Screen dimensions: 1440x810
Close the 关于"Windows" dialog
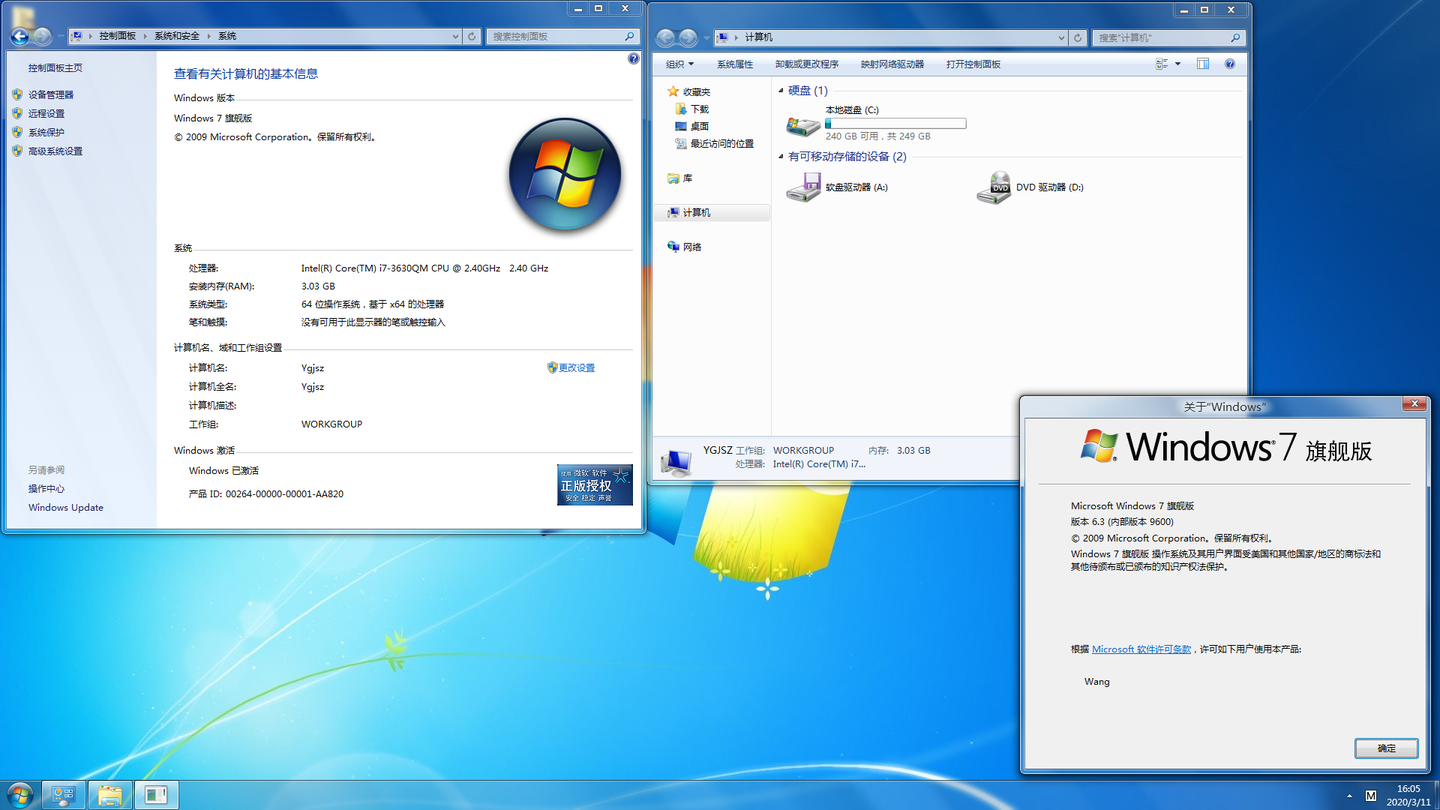(x=1414, y=404)
